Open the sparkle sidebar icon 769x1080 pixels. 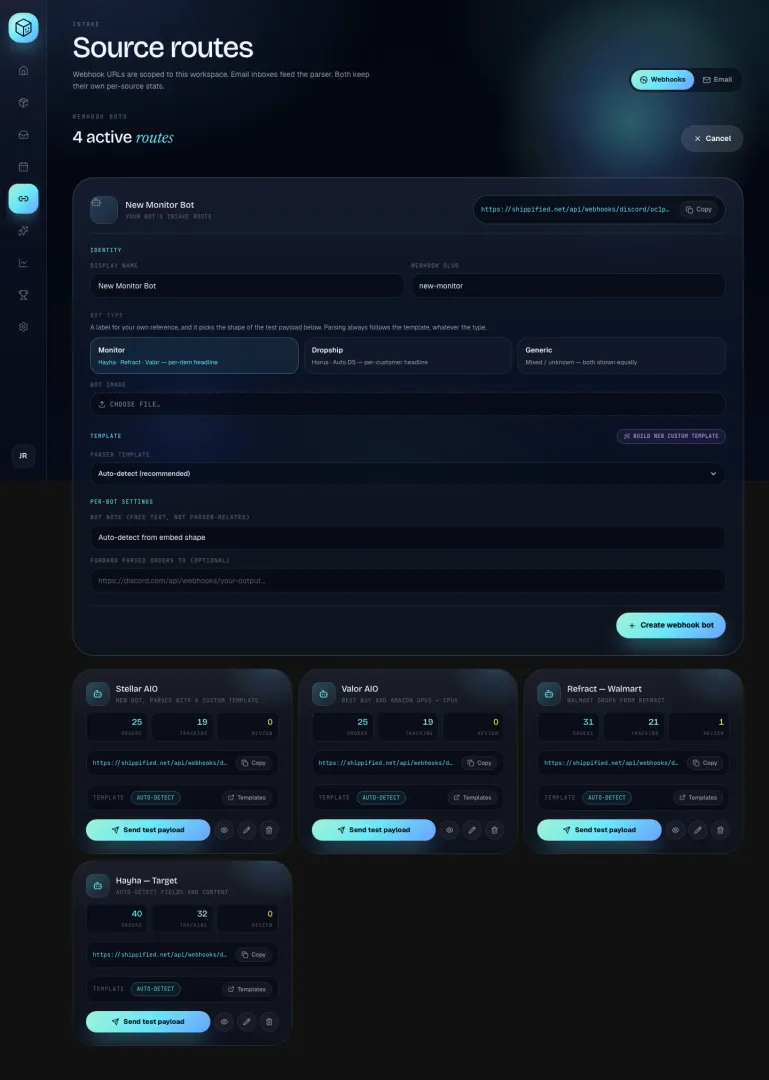click(x=23, y=231)
